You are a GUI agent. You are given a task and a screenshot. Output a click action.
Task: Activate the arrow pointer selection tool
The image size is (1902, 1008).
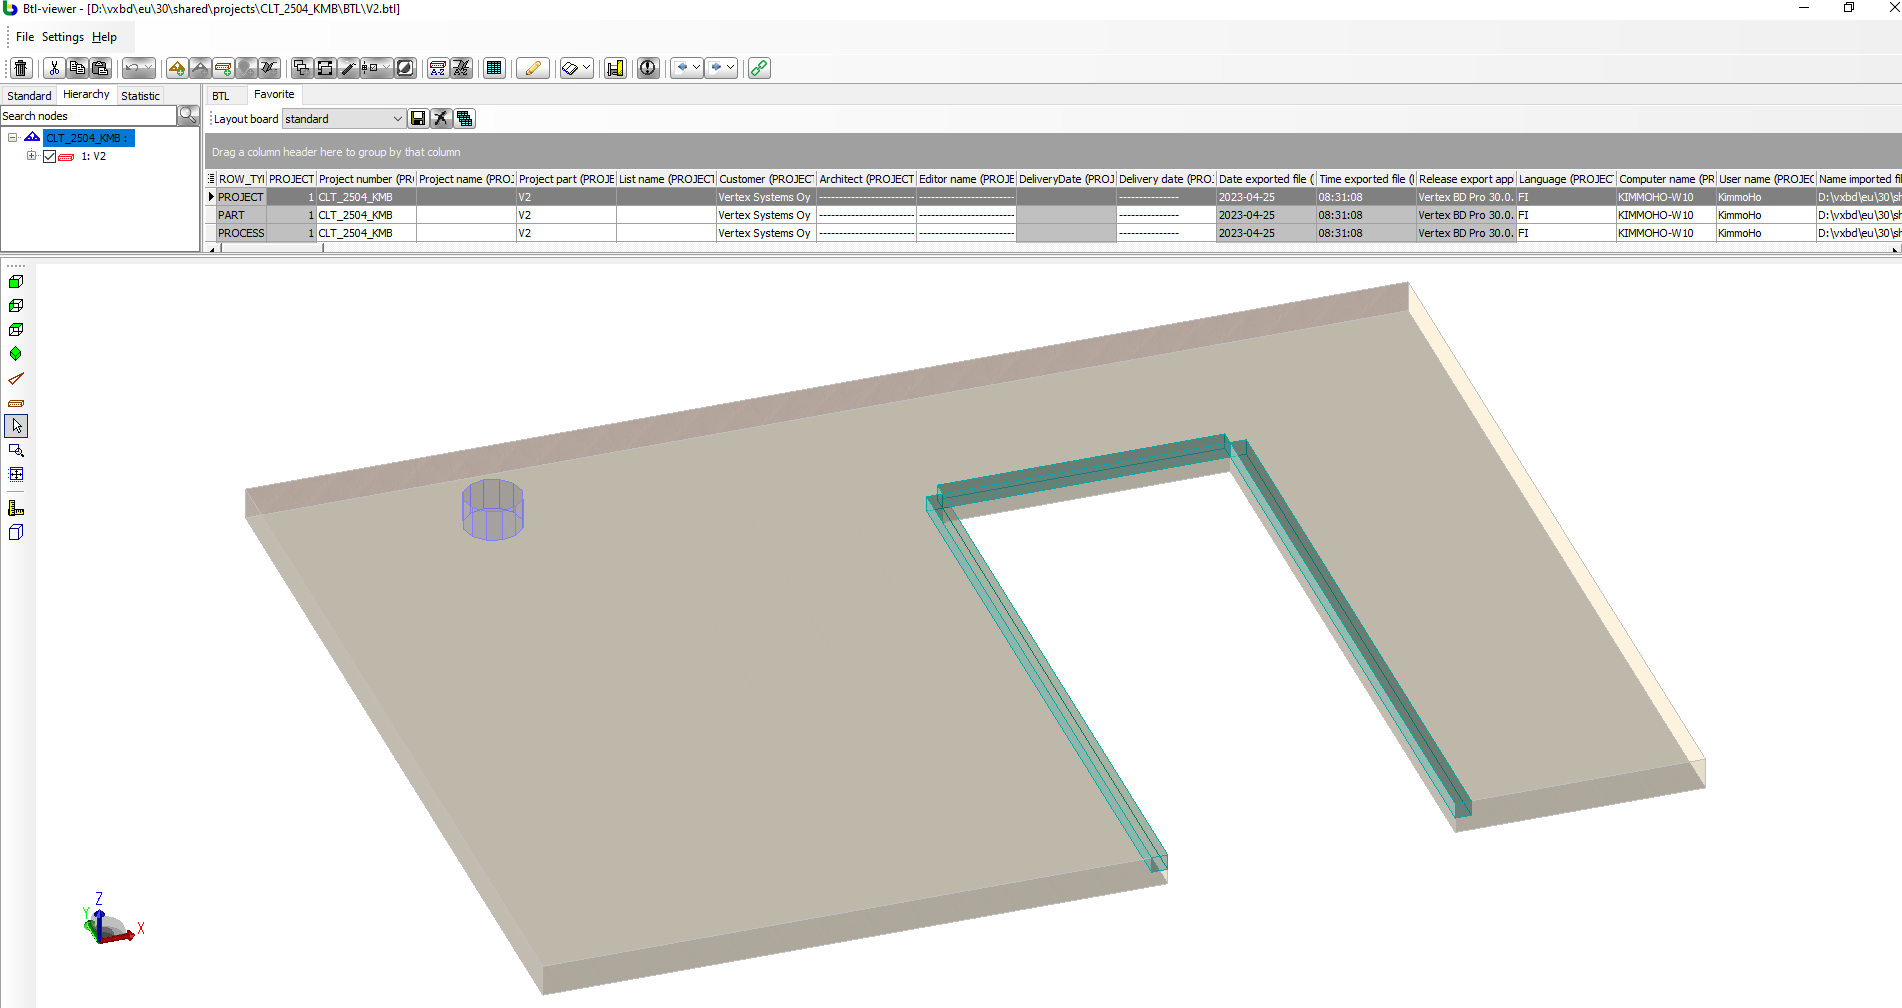[16, 426]
